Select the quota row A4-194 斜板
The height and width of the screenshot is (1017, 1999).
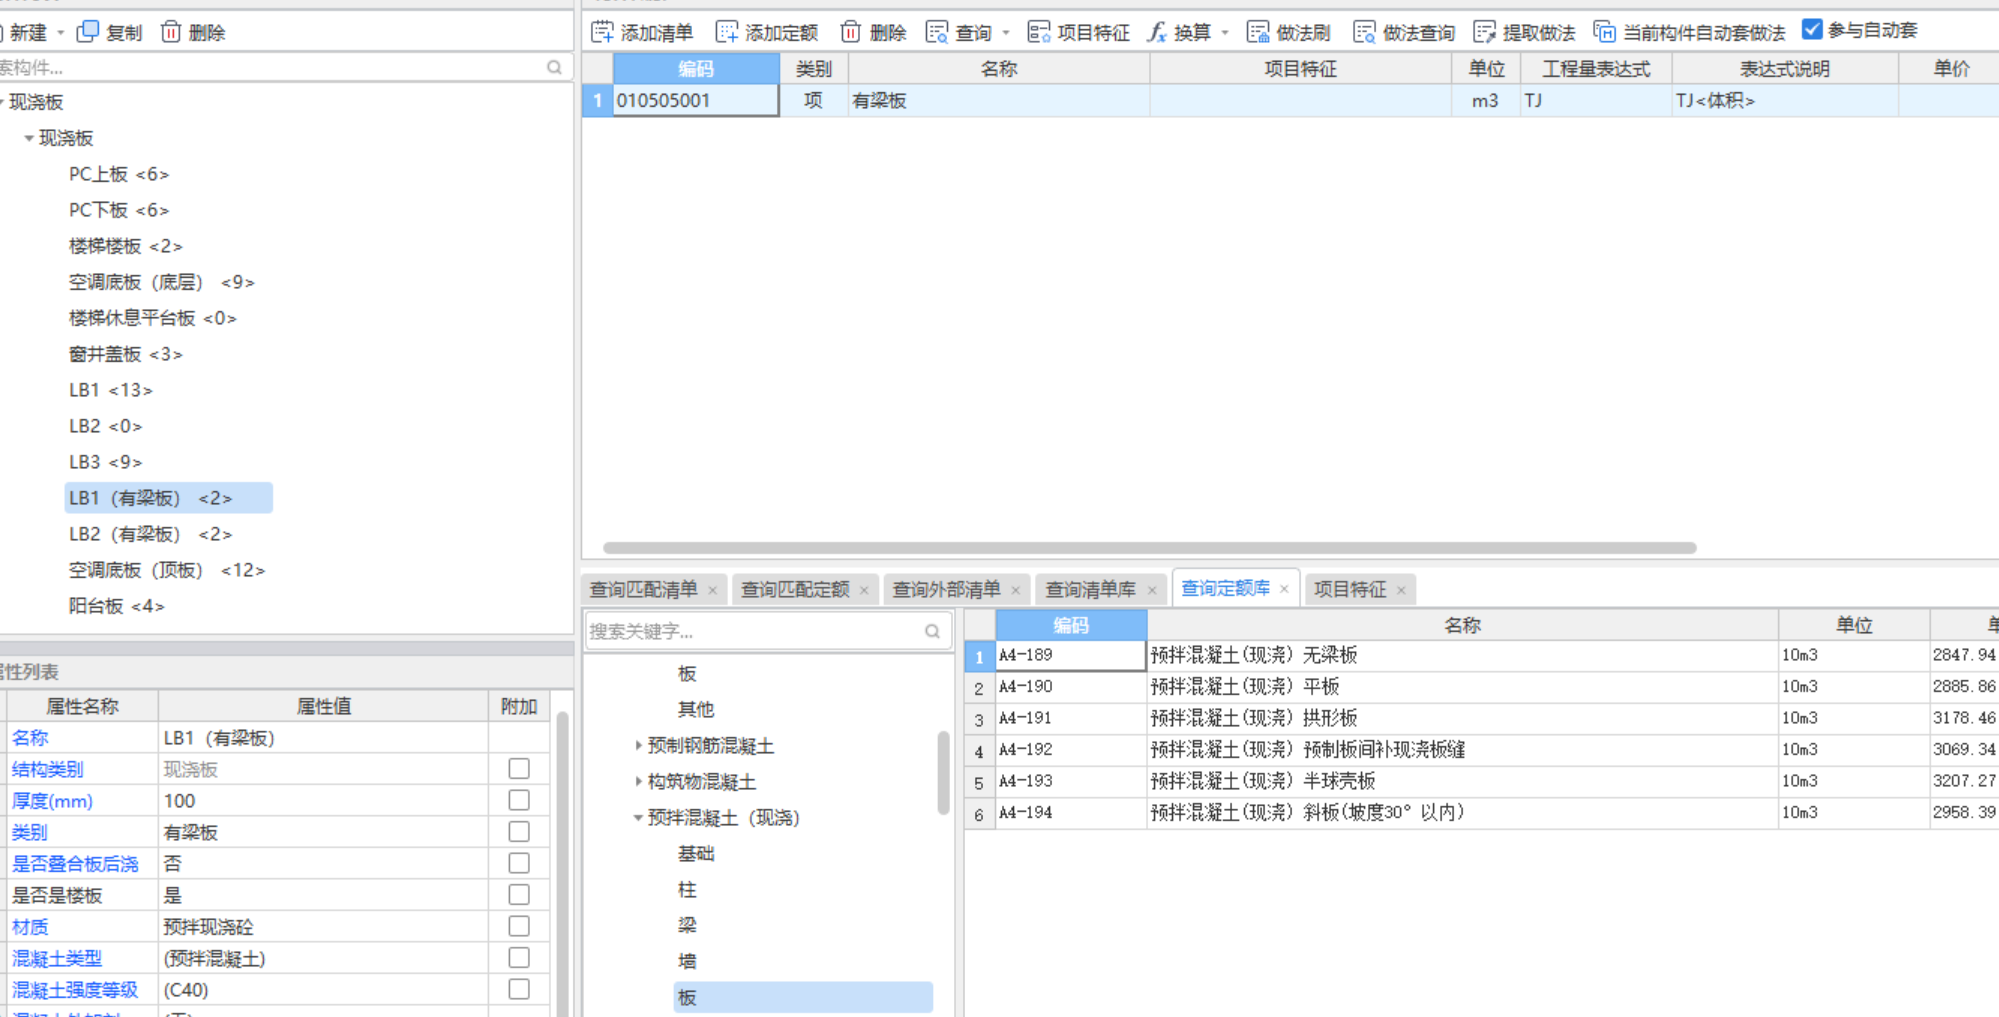[1480, 812]
